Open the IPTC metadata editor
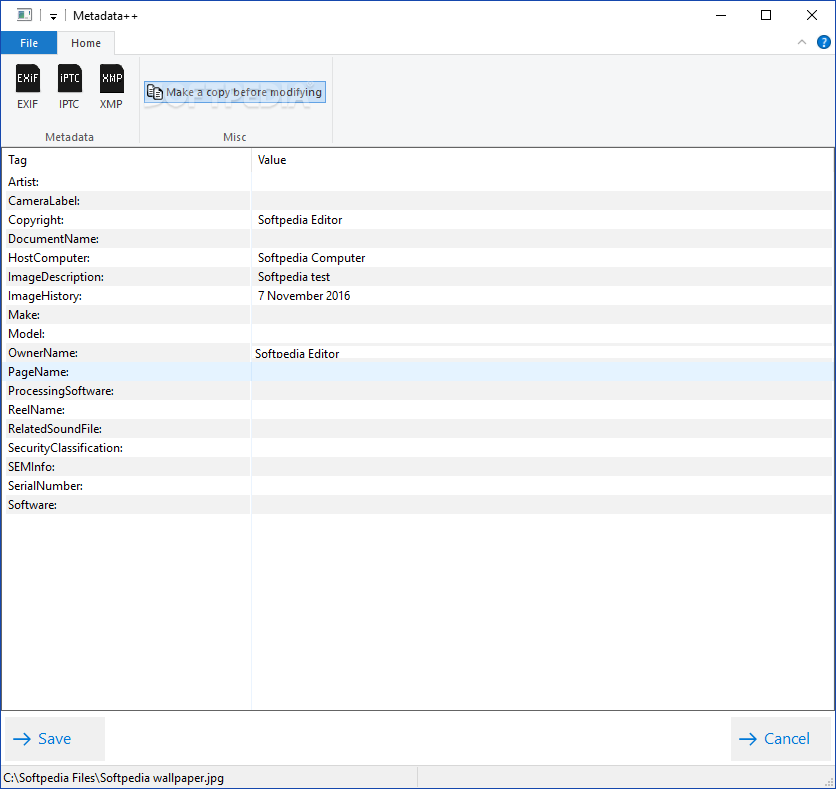Viewport: 836px width, 789px height. click(69, 87)
